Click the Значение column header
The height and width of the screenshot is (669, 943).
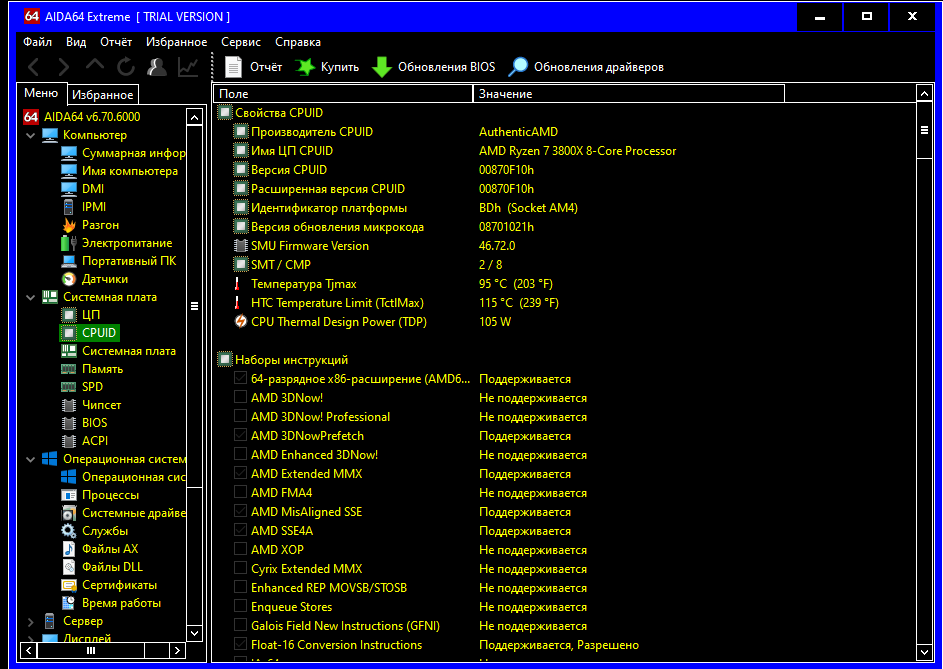(628, 94)
